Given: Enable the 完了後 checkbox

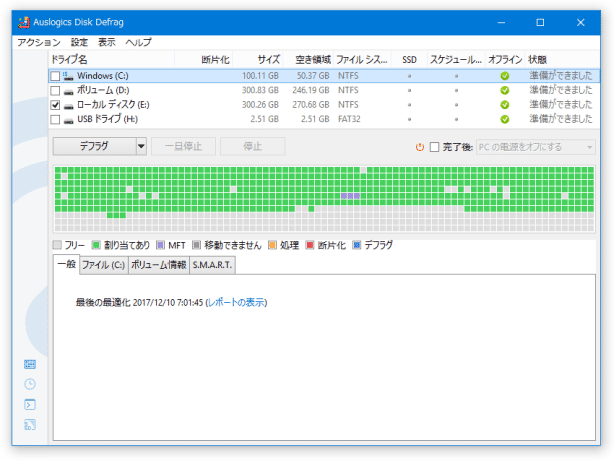Looking at the screenshot, I should pos(434,147).
